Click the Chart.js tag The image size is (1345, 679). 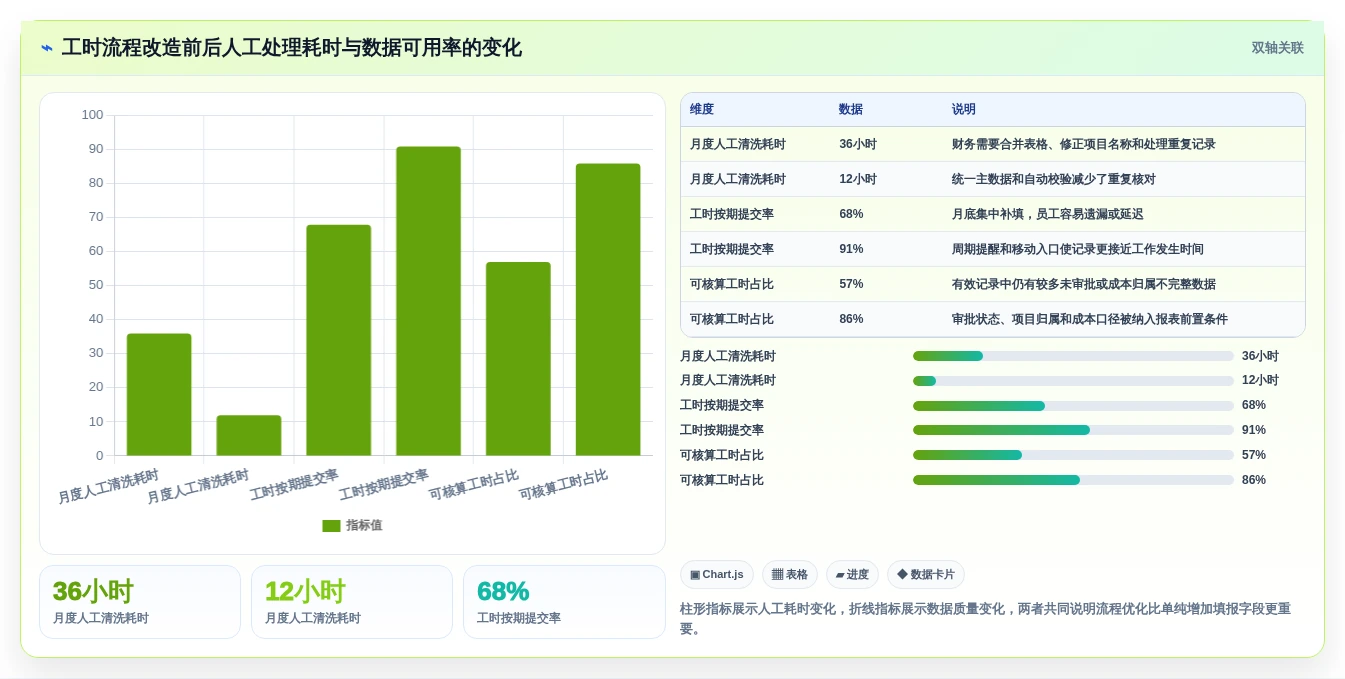717,574
